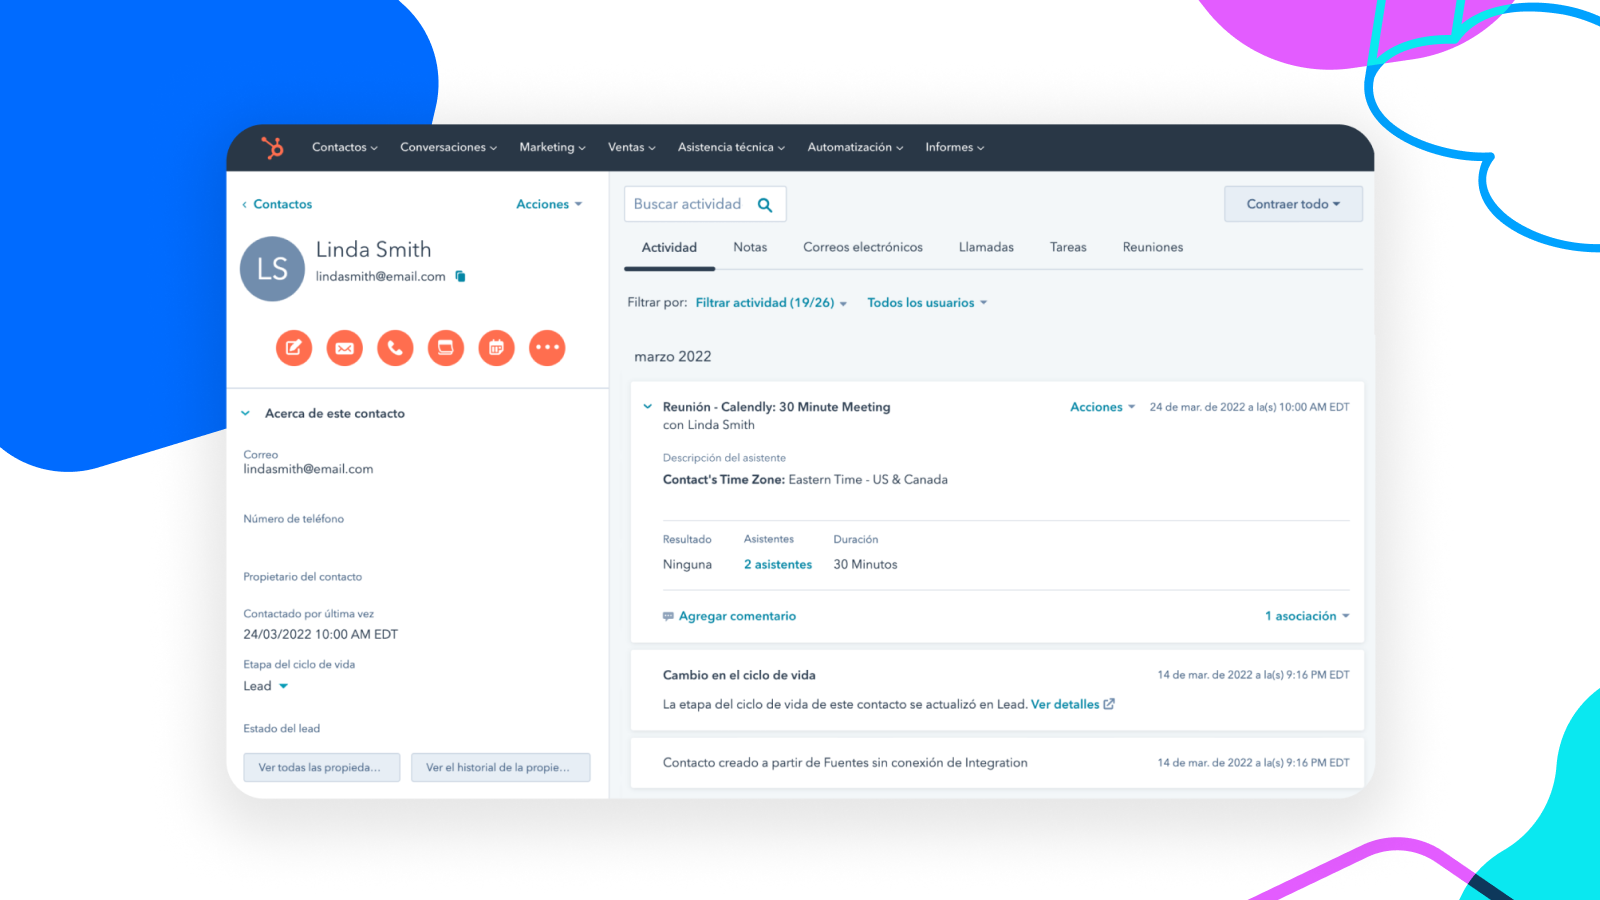Image resolution: width=1600 pixels, height=900 pixels.
Task: Click Ver detalles on the lifecycle change
Action: pos(1066,704)
